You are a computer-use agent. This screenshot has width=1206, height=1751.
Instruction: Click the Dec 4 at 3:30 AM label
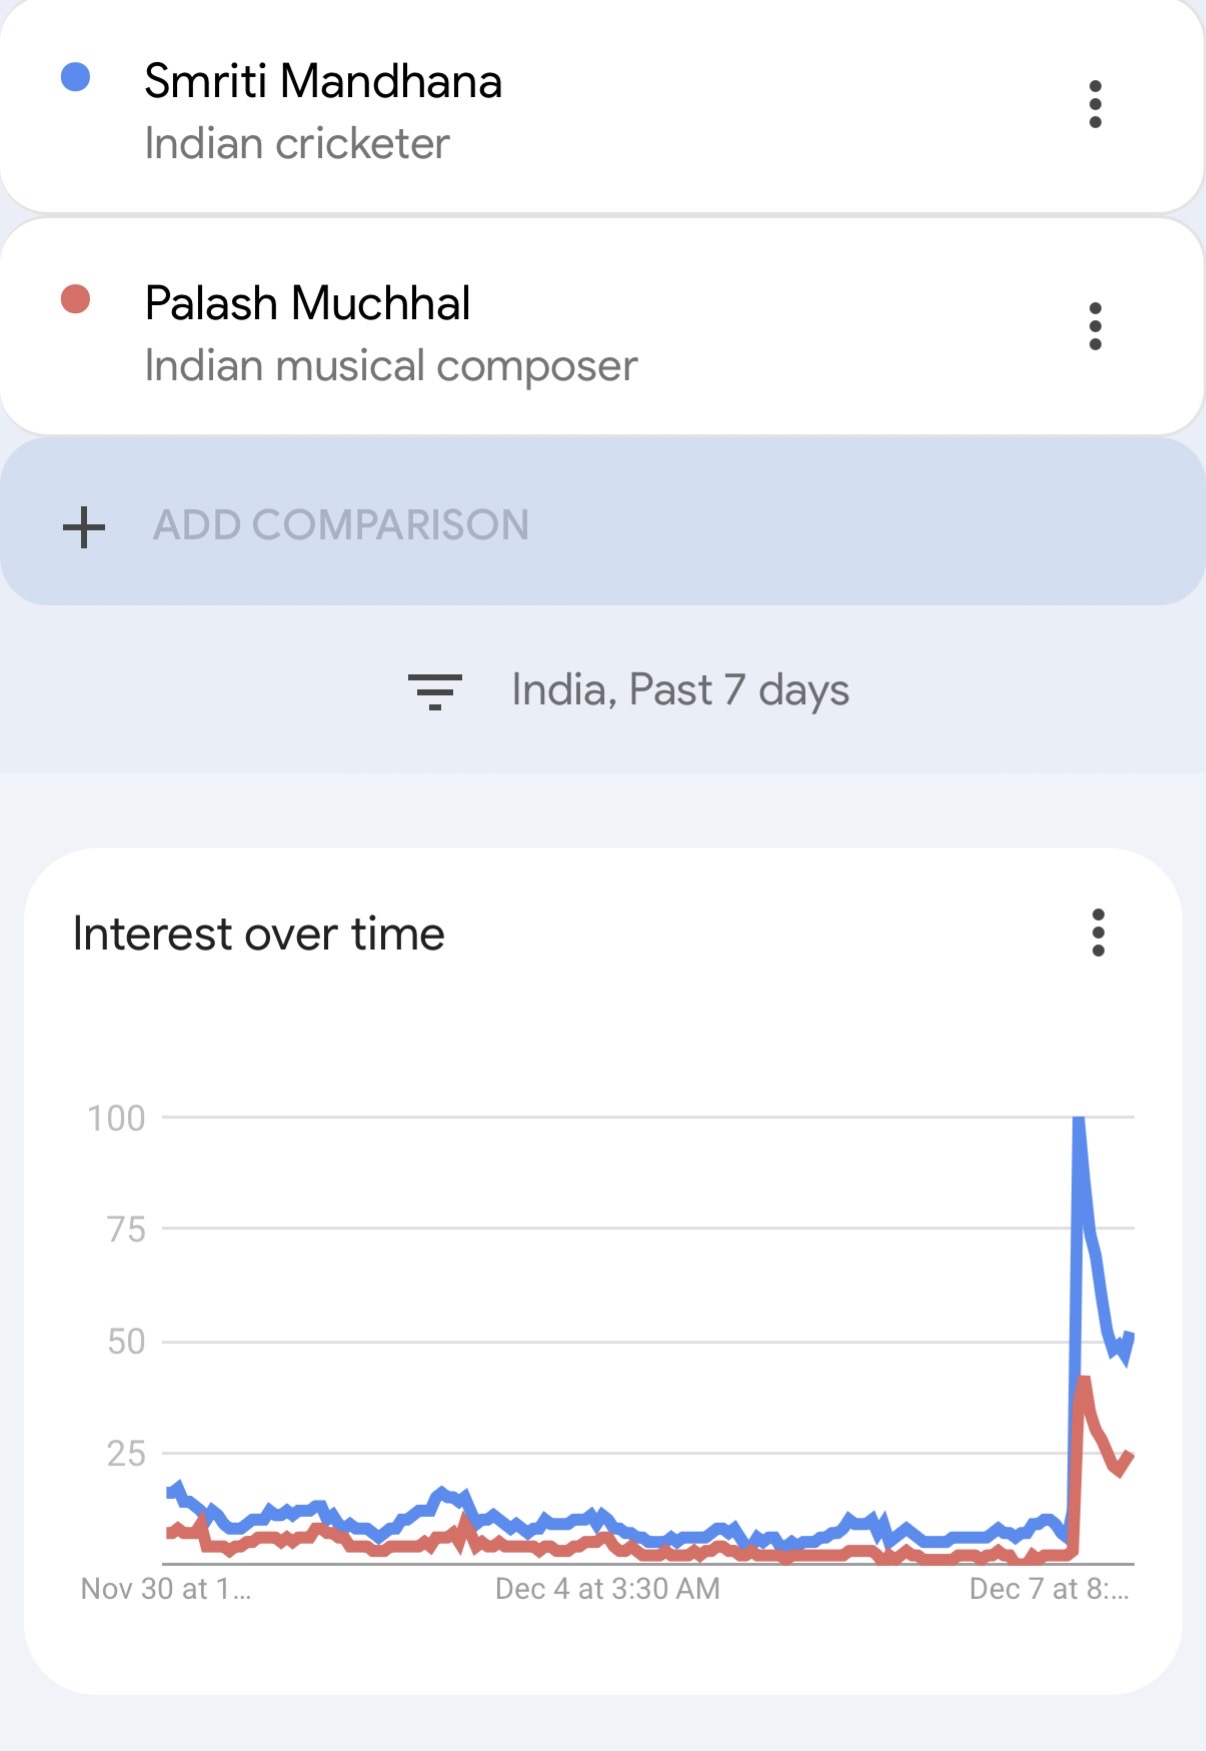coord(607,1589)
